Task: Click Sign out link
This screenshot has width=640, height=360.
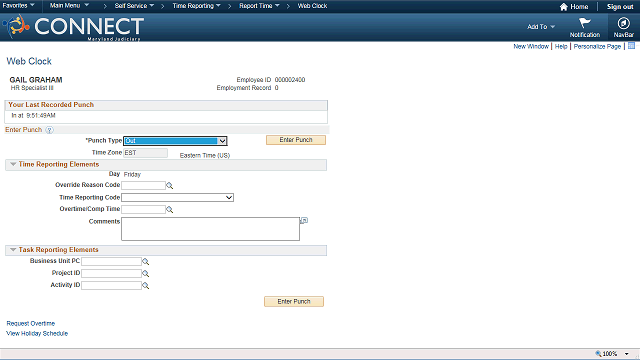Action: point(620,7)
